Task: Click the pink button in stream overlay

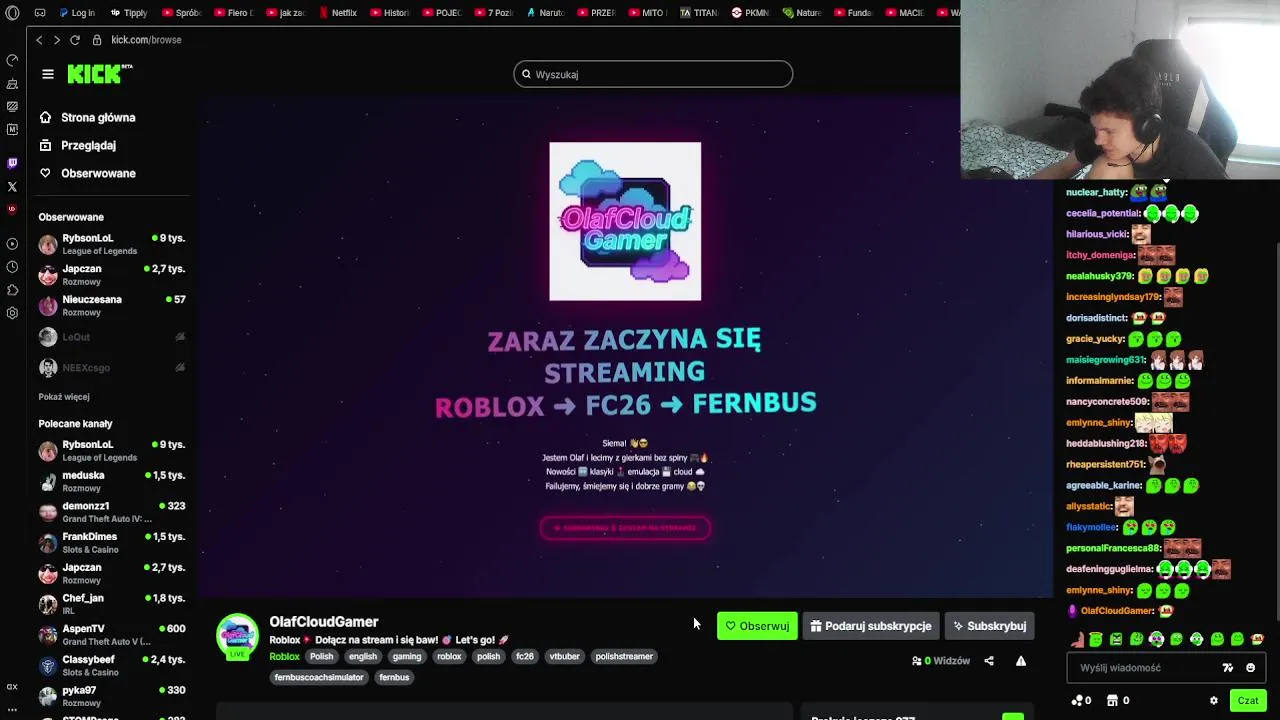Action: coord(625,528)
